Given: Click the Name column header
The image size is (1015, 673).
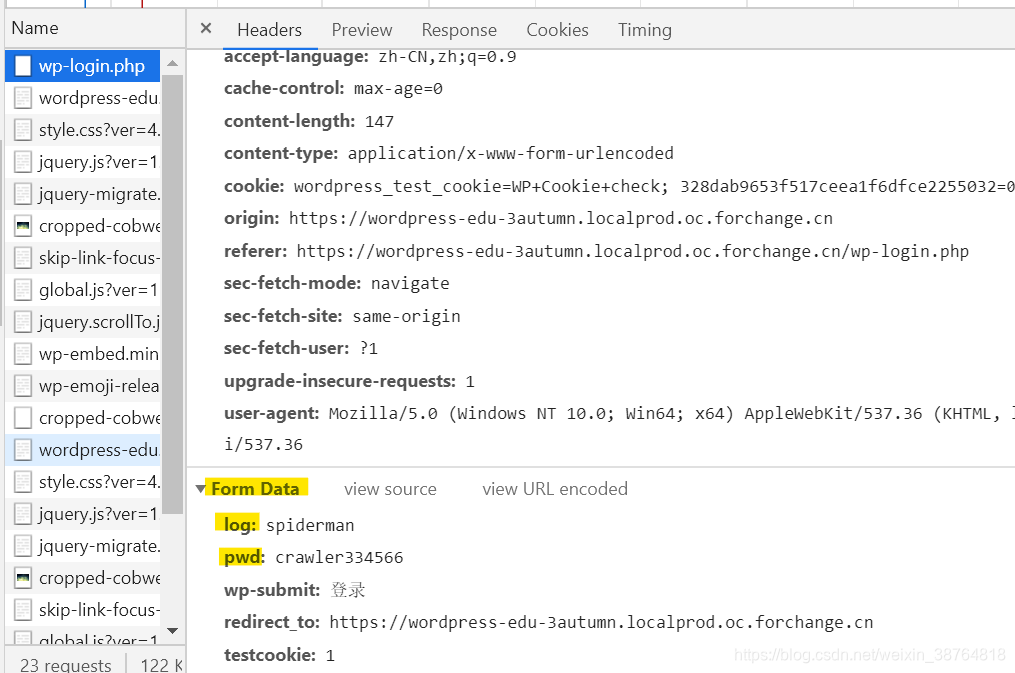Looking at the screenshot, I should (95, 28).
